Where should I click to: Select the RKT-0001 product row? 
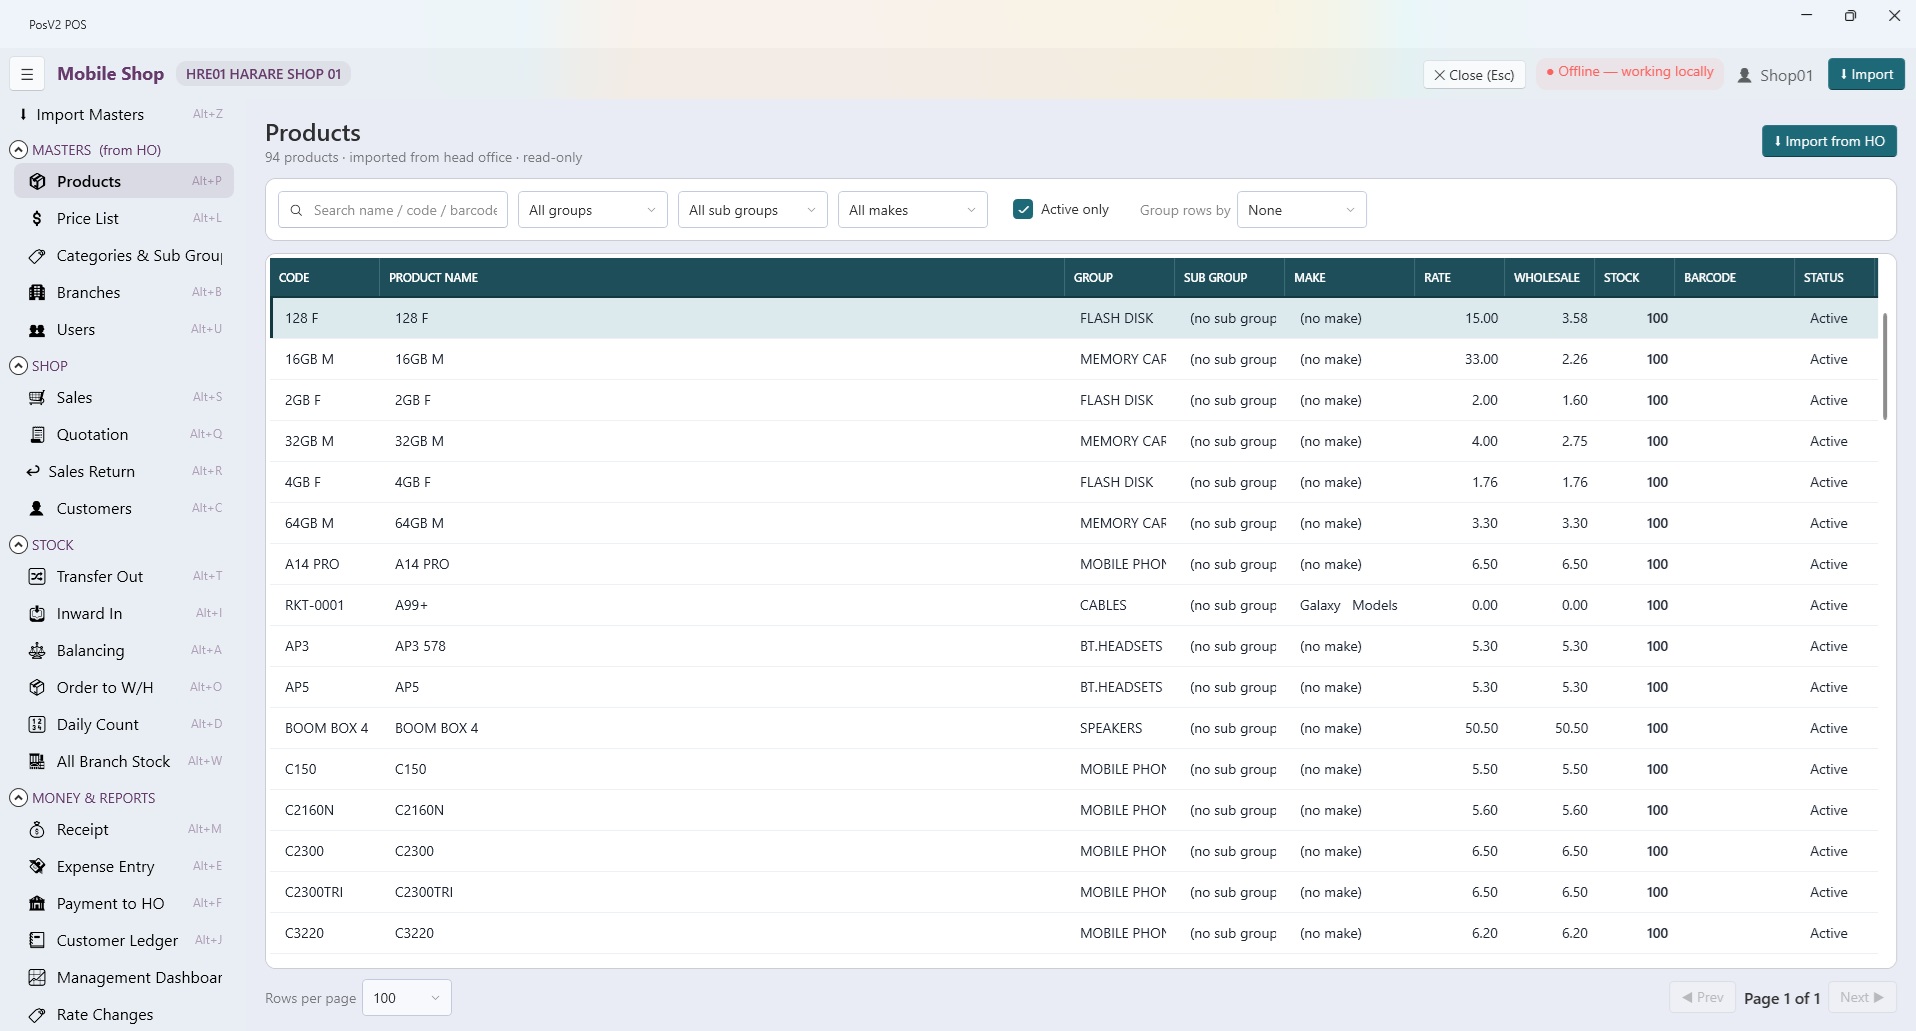click(x=1073, y=605)
